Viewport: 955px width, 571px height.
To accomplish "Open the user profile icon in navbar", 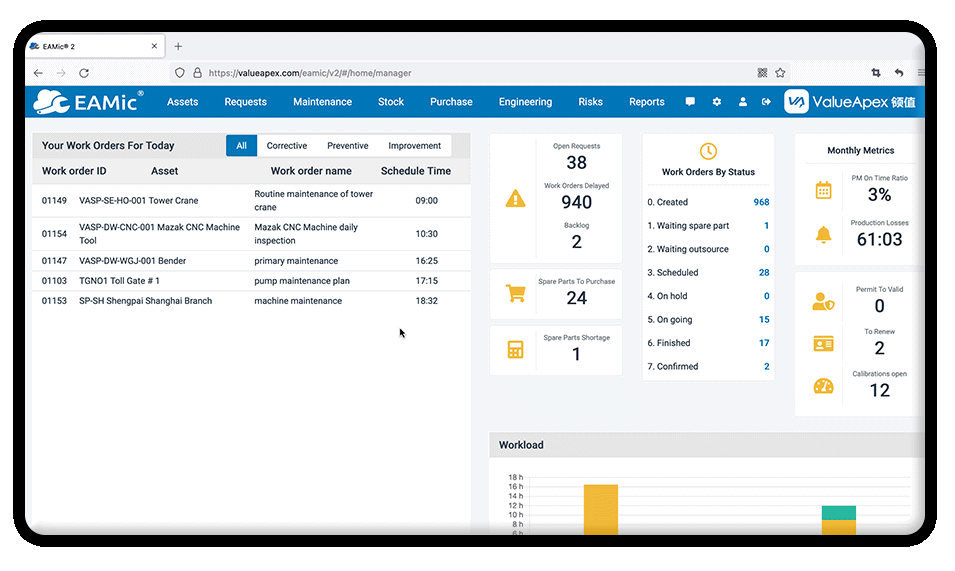I will pos(742,102).
